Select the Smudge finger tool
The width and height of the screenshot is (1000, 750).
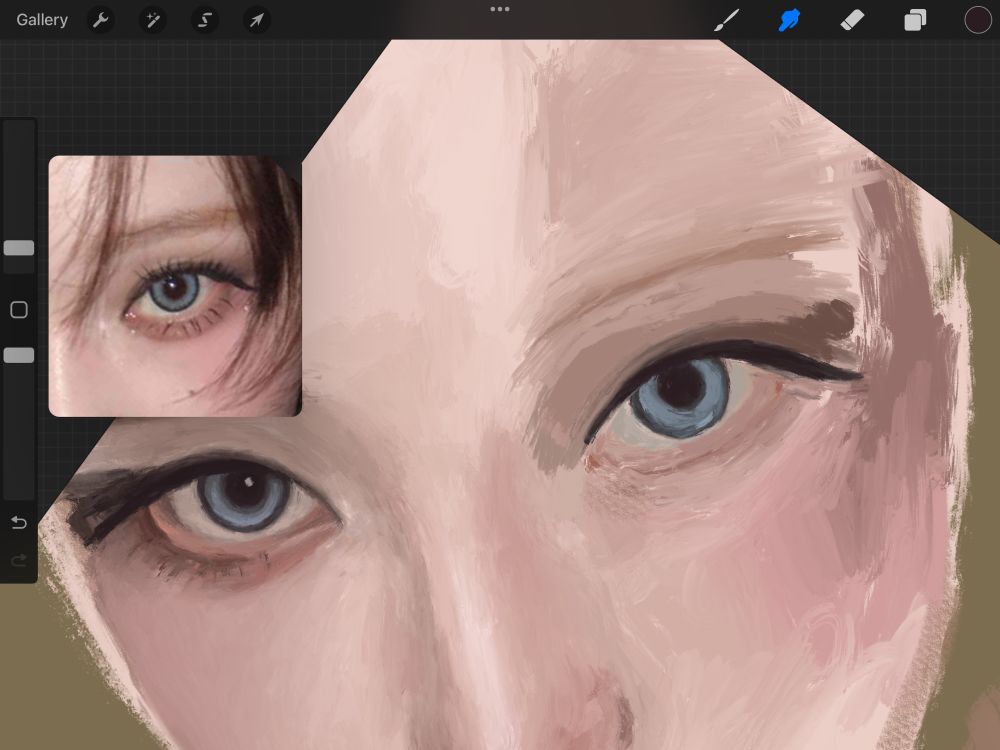(789, 20)
